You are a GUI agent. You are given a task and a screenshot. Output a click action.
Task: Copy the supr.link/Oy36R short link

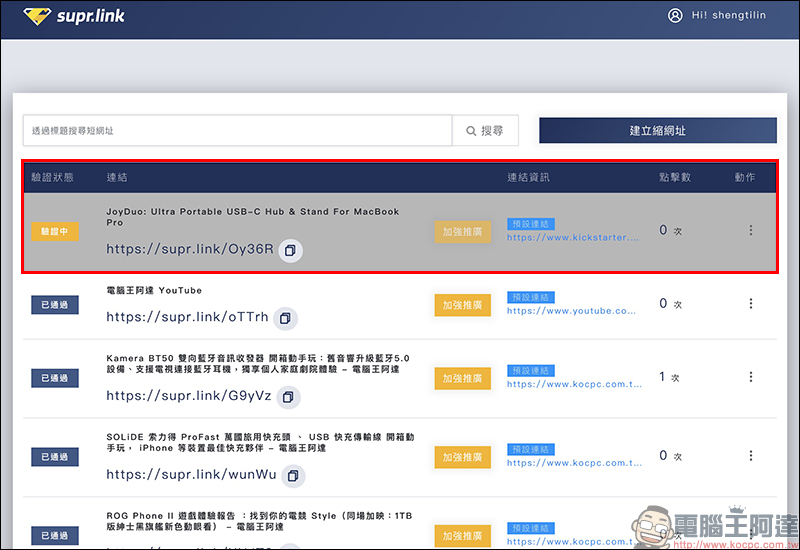pos(290,251)
